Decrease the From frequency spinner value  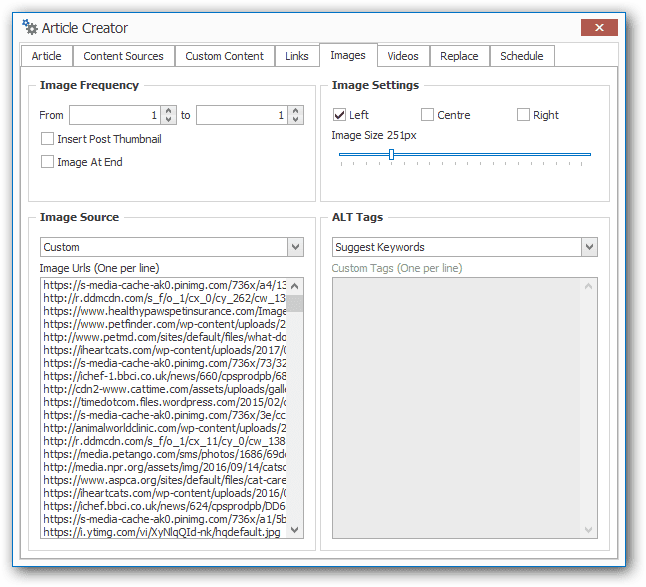[x=169, y=119]
